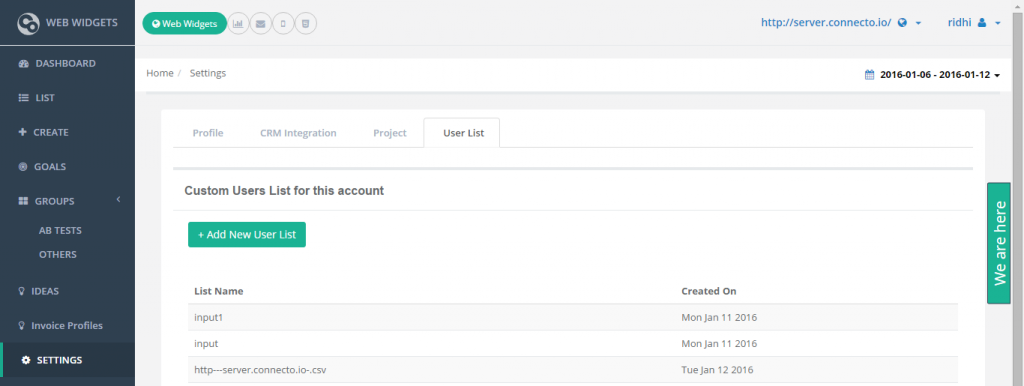
Task: Click the Settings gear icon
Action: point(26,360)
